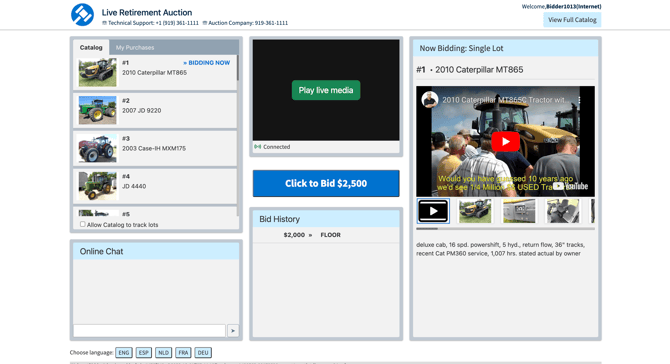Choose DEU language button
This screenshot has height=364, width=670.
point(203,352)
